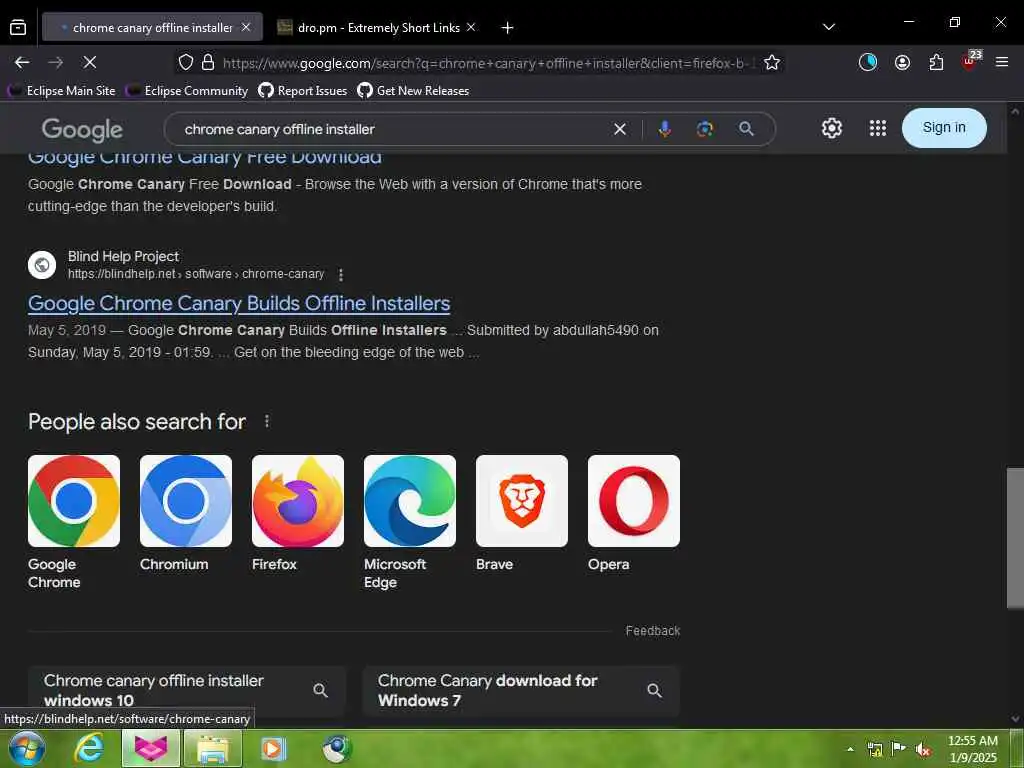This screenshot has width=1024, height=768.
Task: Open the Extensions puzzle icon
Action: [x=936, y=63]
